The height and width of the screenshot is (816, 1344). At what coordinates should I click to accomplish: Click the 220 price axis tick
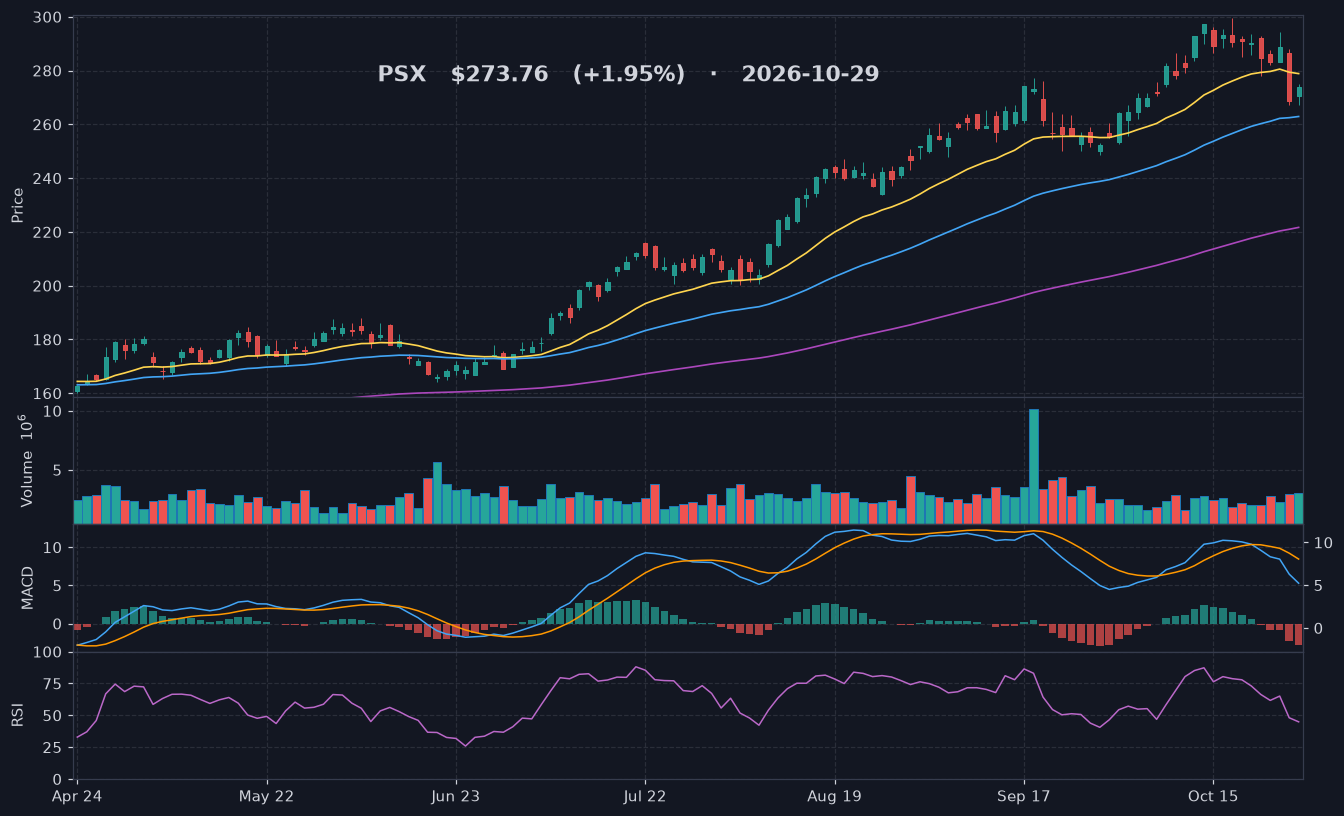48,233
